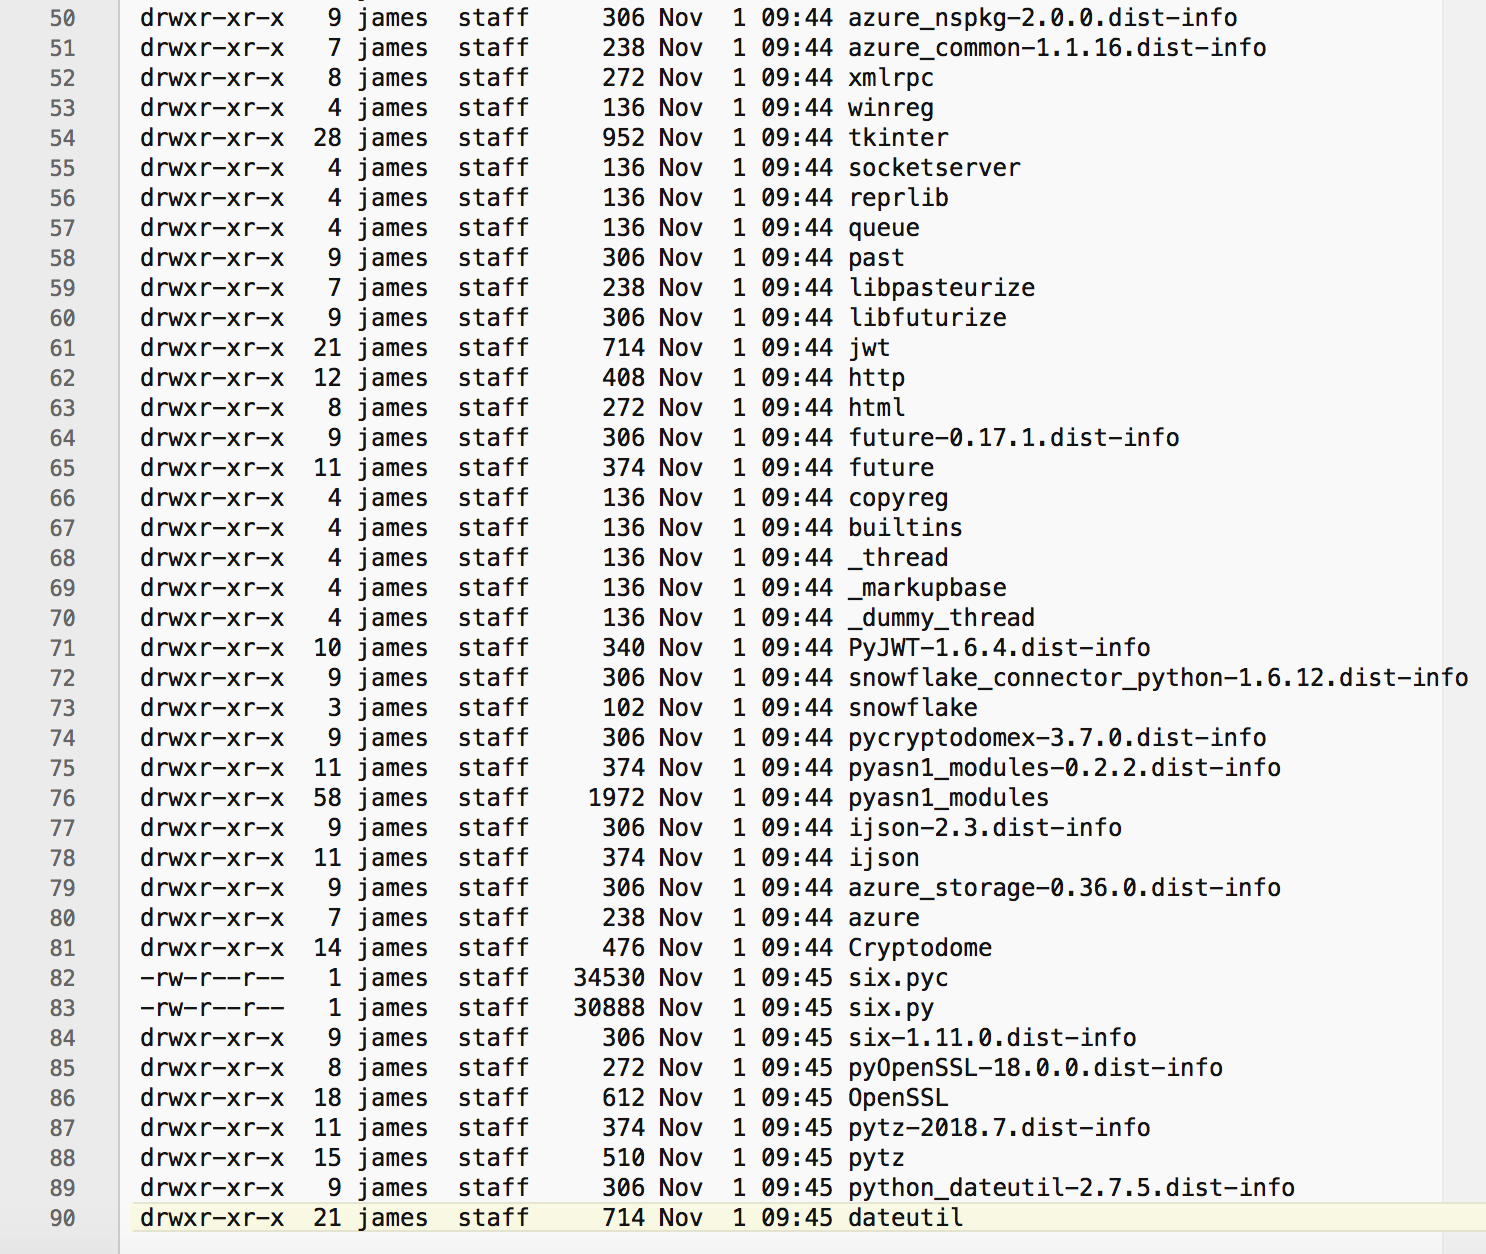Screen dimensions: 1486x1254
Task: Click on the Cryptodome entry
Action: pyautogui.click(x=919, y=948)
